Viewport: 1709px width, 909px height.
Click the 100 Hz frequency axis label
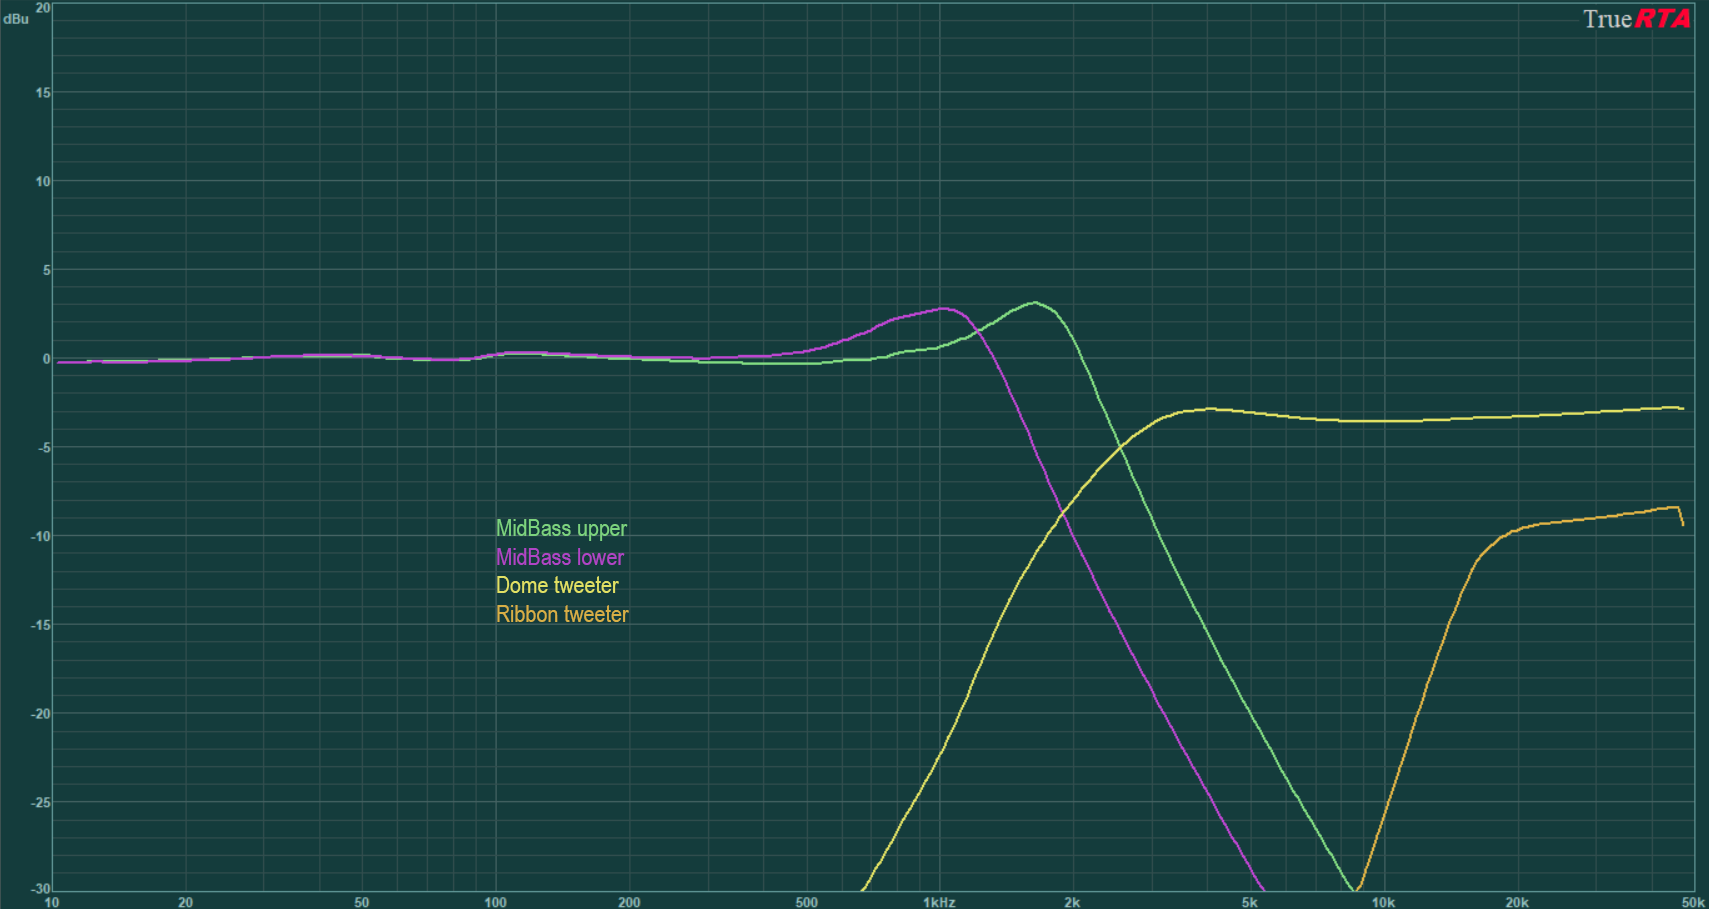(495, 902)
